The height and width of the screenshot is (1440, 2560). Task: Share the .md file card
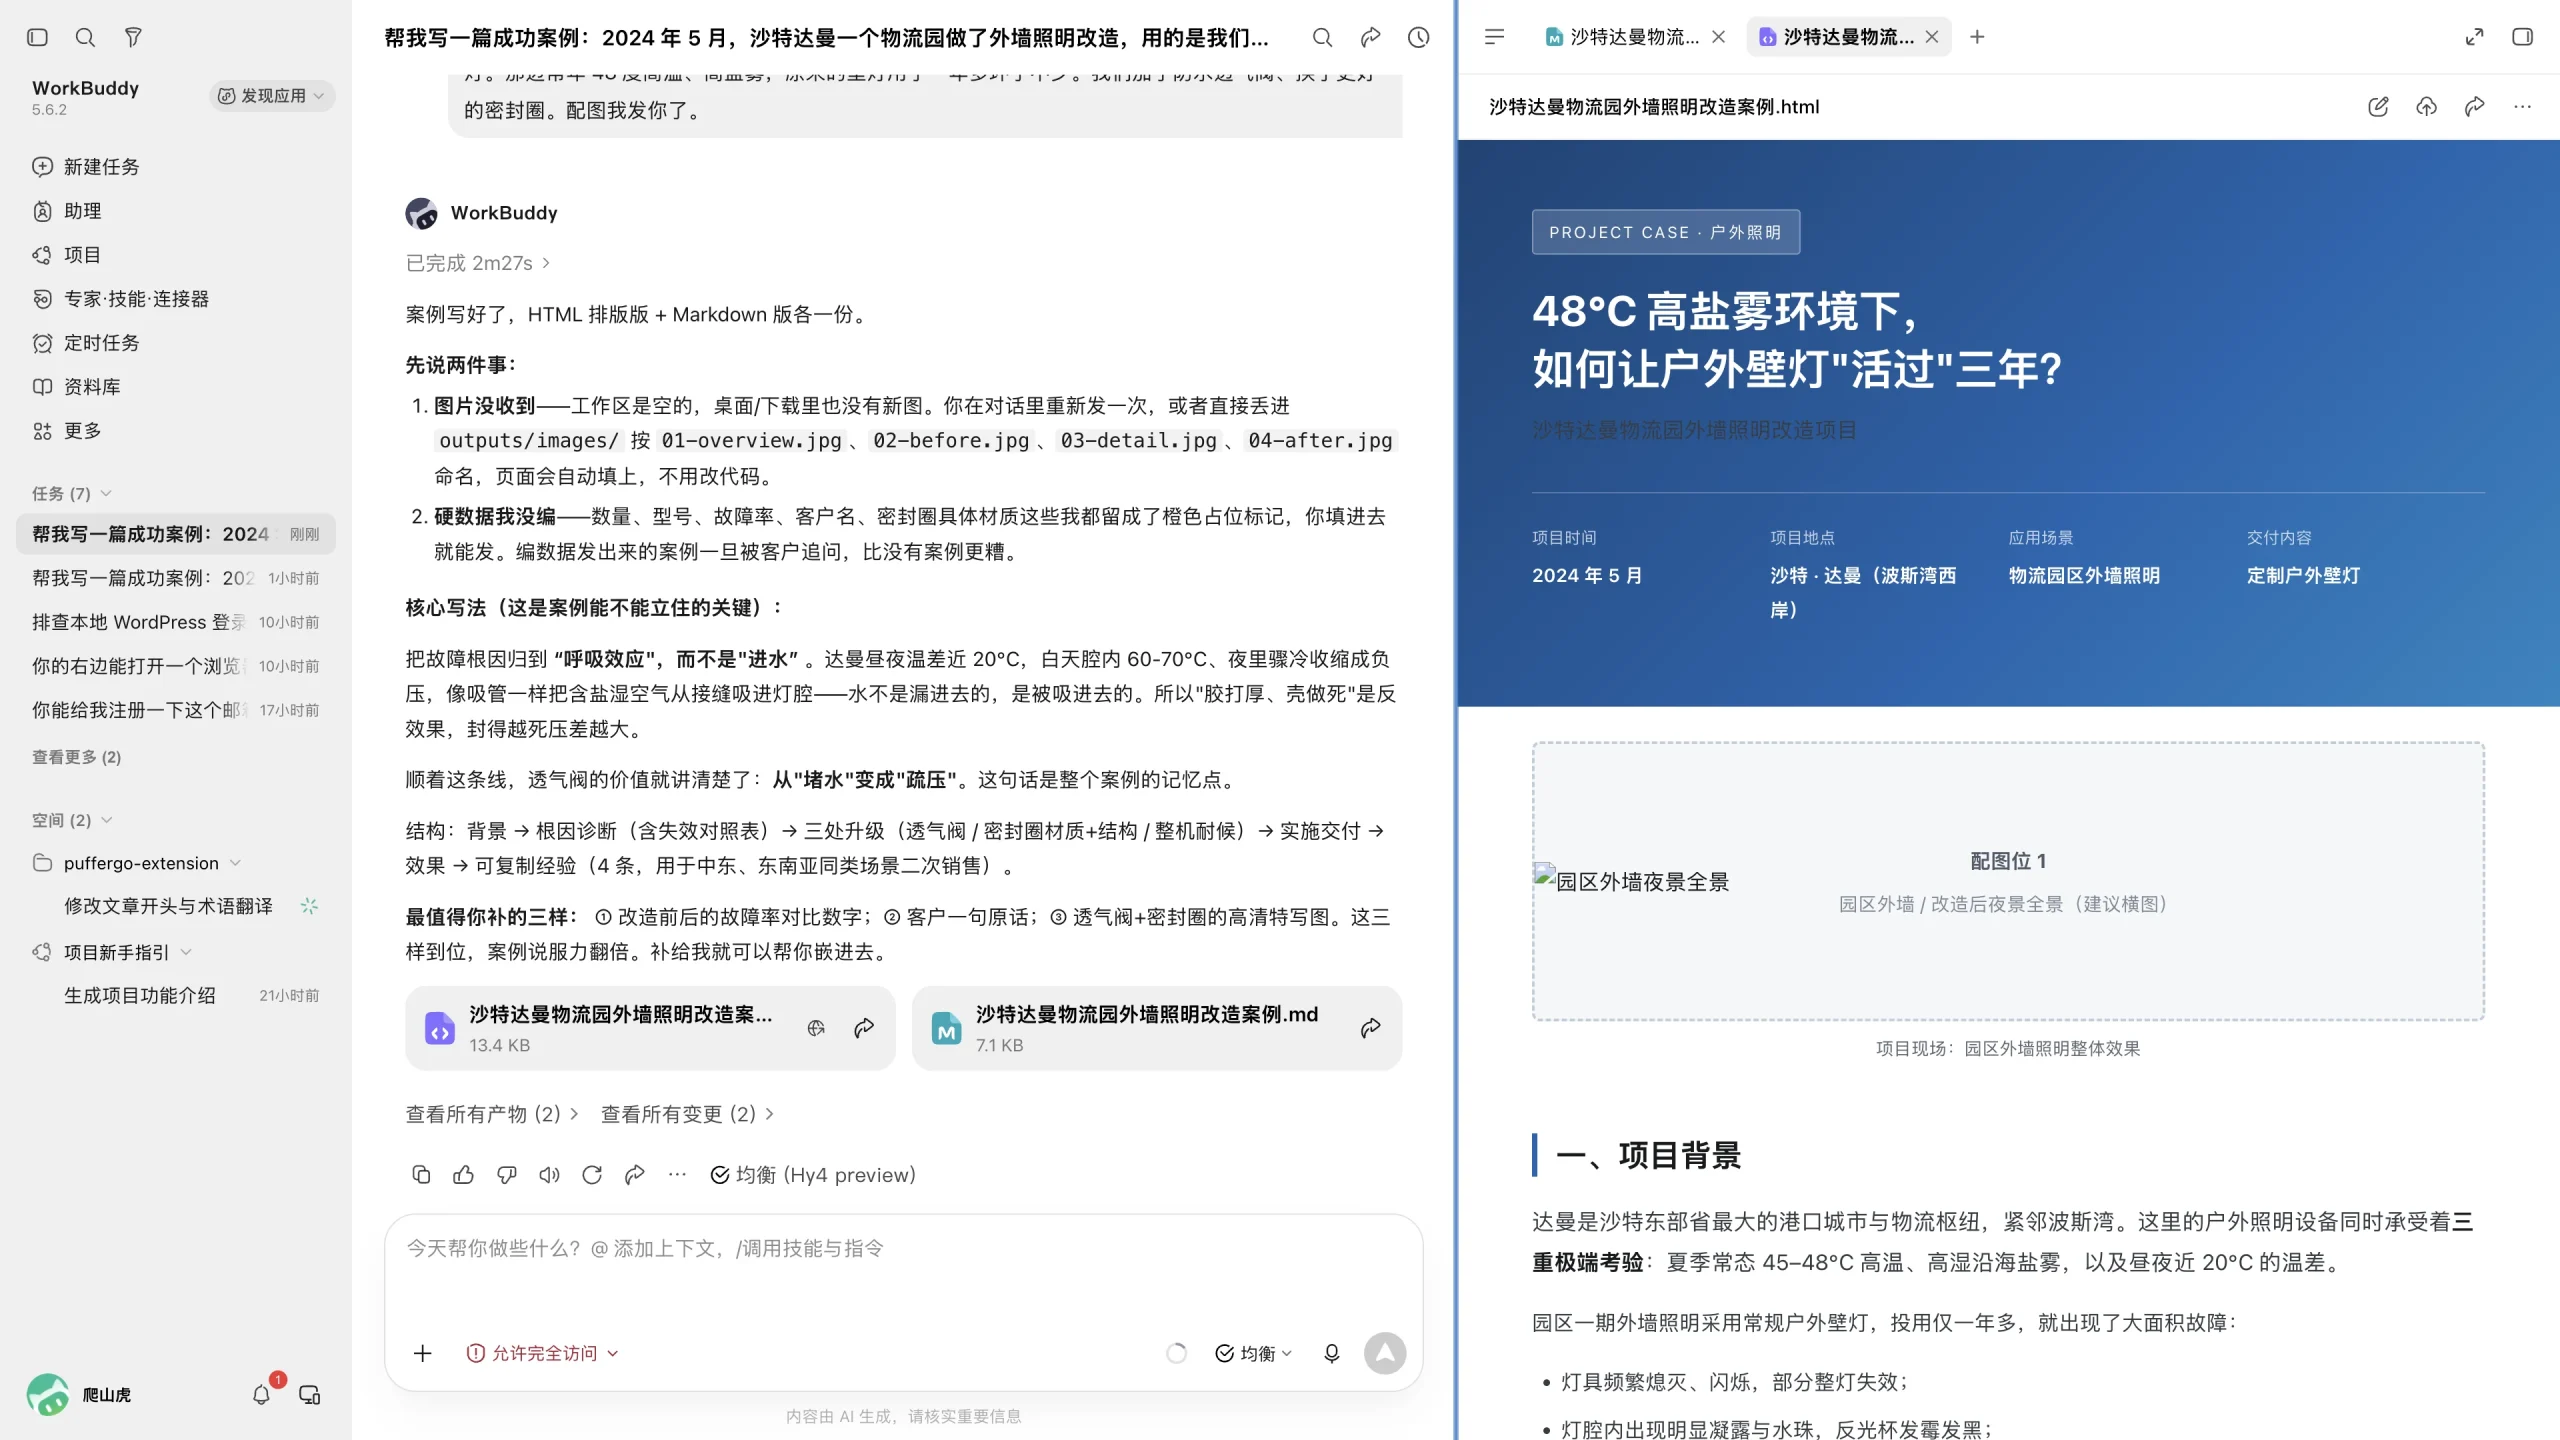pyautogui.click(x=1370, y=1028)
